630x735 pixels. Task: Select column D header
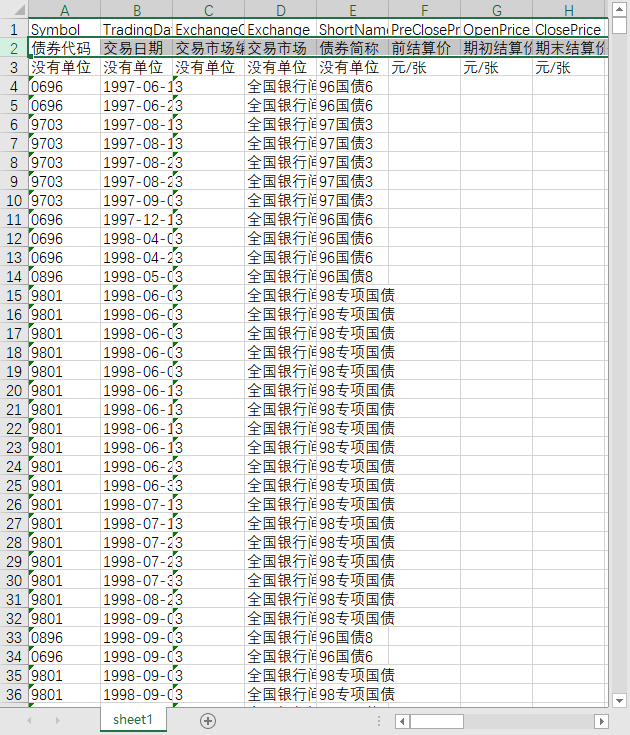(x=280, y=10)
